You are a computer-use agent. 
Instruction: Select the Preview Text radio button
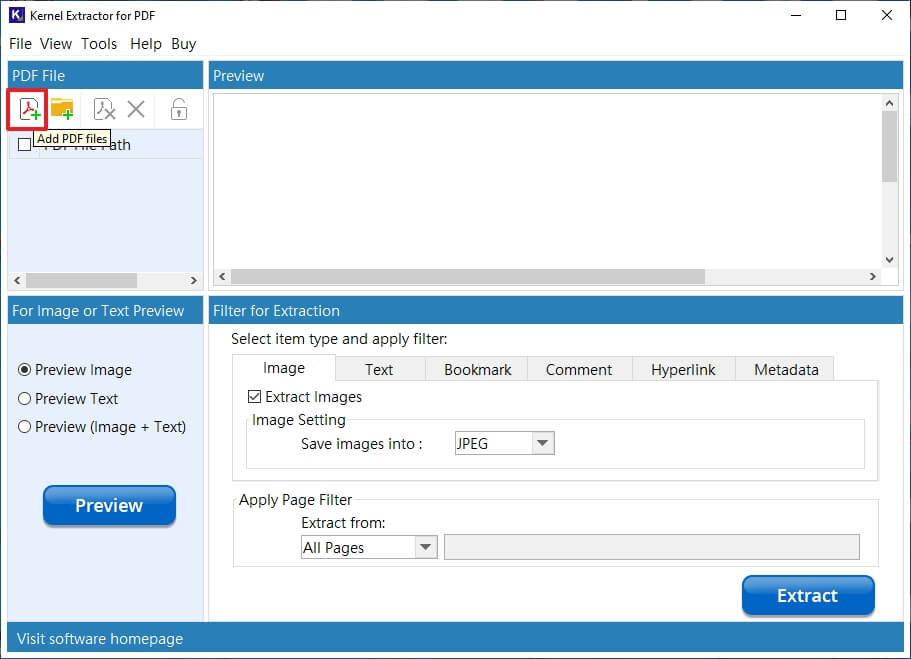[x=24, y=399]
